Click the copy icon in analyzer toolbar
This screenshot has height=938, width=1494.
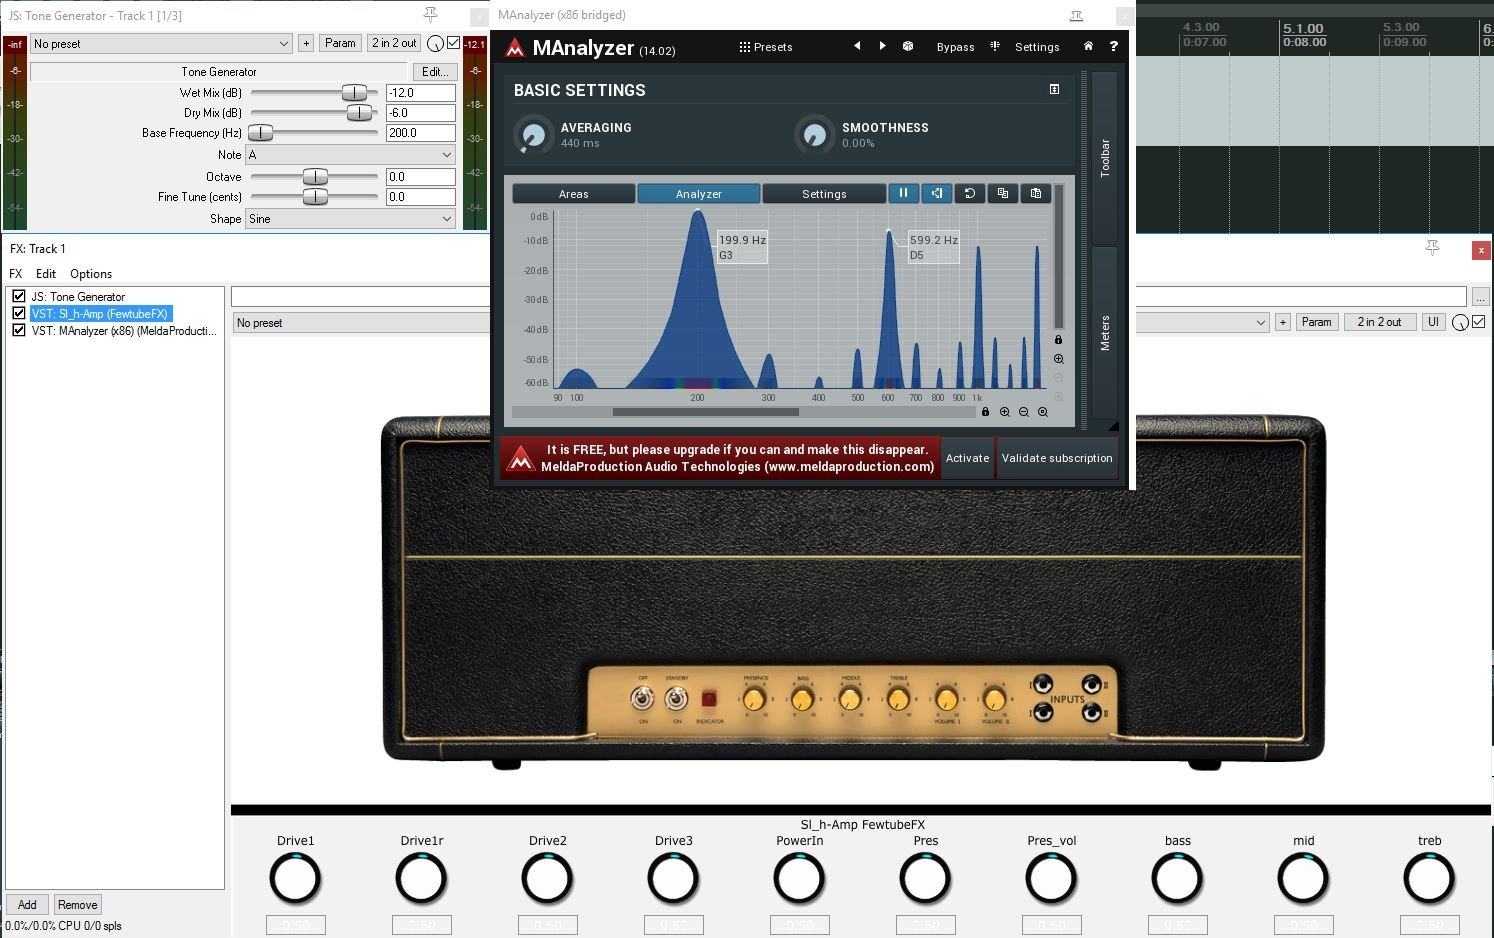1002,193
